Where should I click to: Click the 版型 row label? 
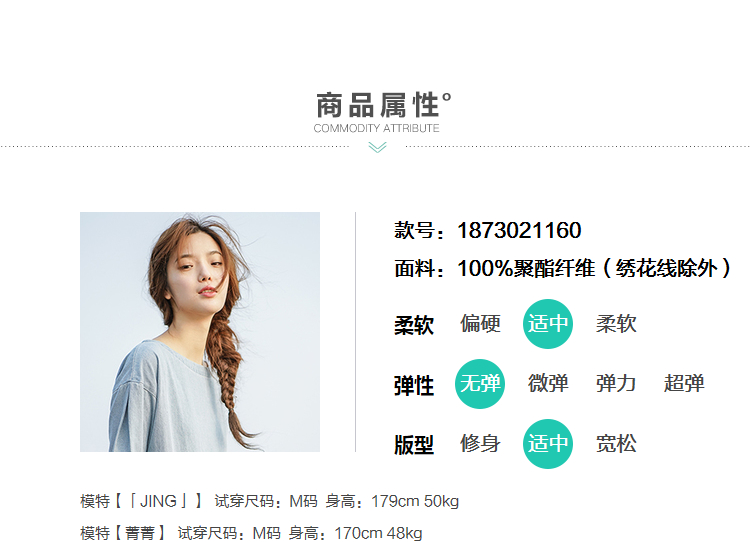click(x=414, y=445)
